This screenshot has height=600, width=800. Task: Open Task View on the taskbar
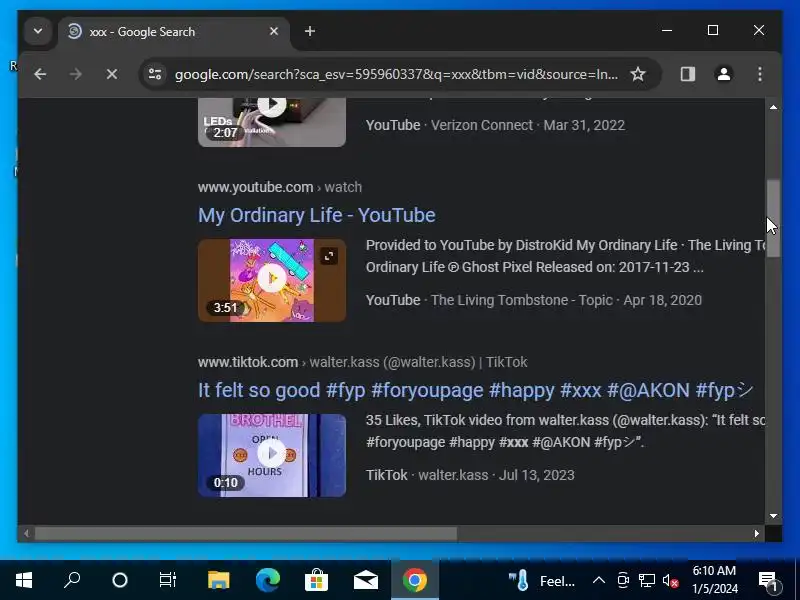tap(168, 580)
